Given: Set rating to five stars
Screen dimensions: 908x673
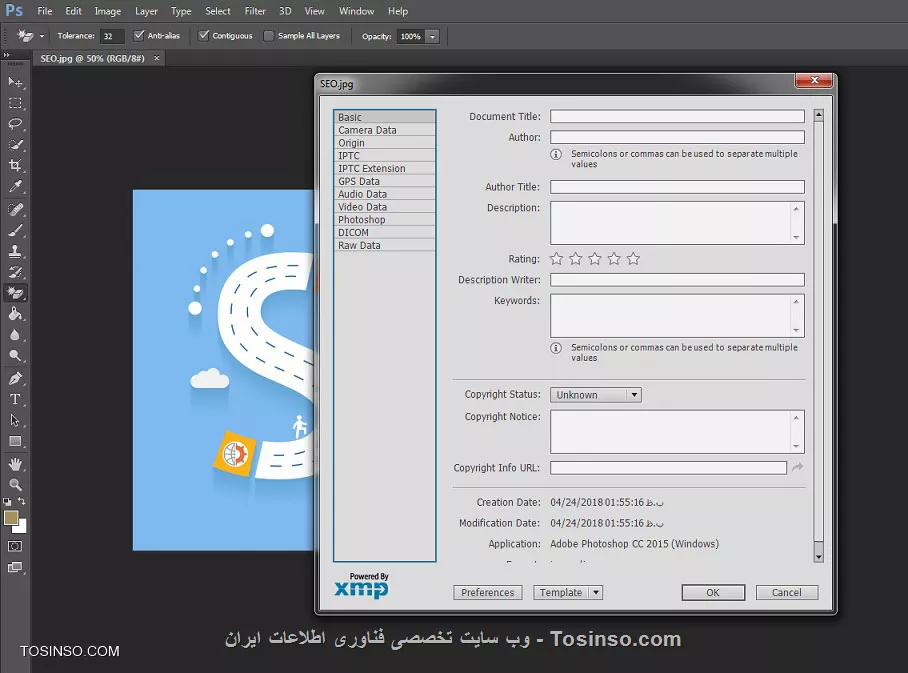Looking at the screenshot, I should (633, 259).
